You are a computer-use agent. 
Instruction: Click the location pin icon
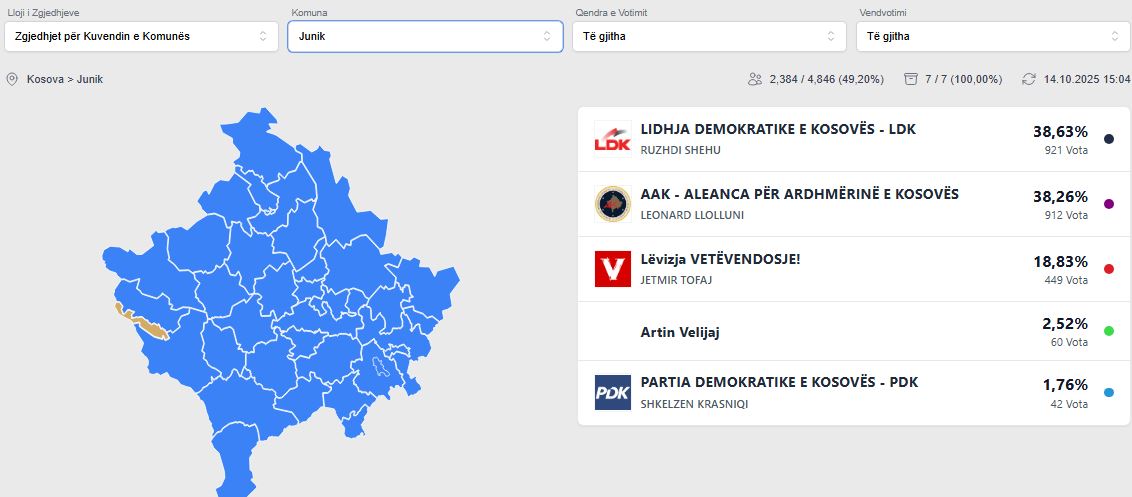click(x=12, y=79)
